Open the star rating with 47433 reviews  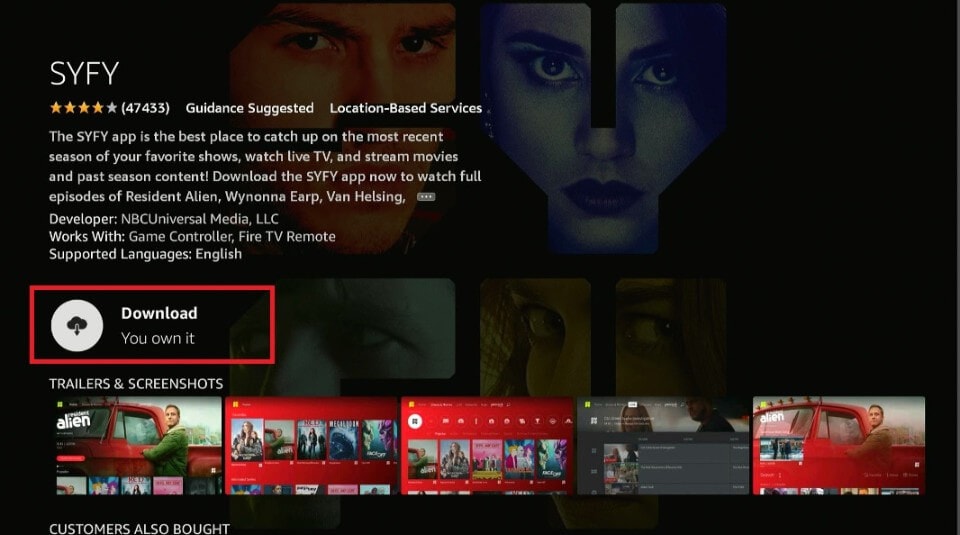(110, 108)
